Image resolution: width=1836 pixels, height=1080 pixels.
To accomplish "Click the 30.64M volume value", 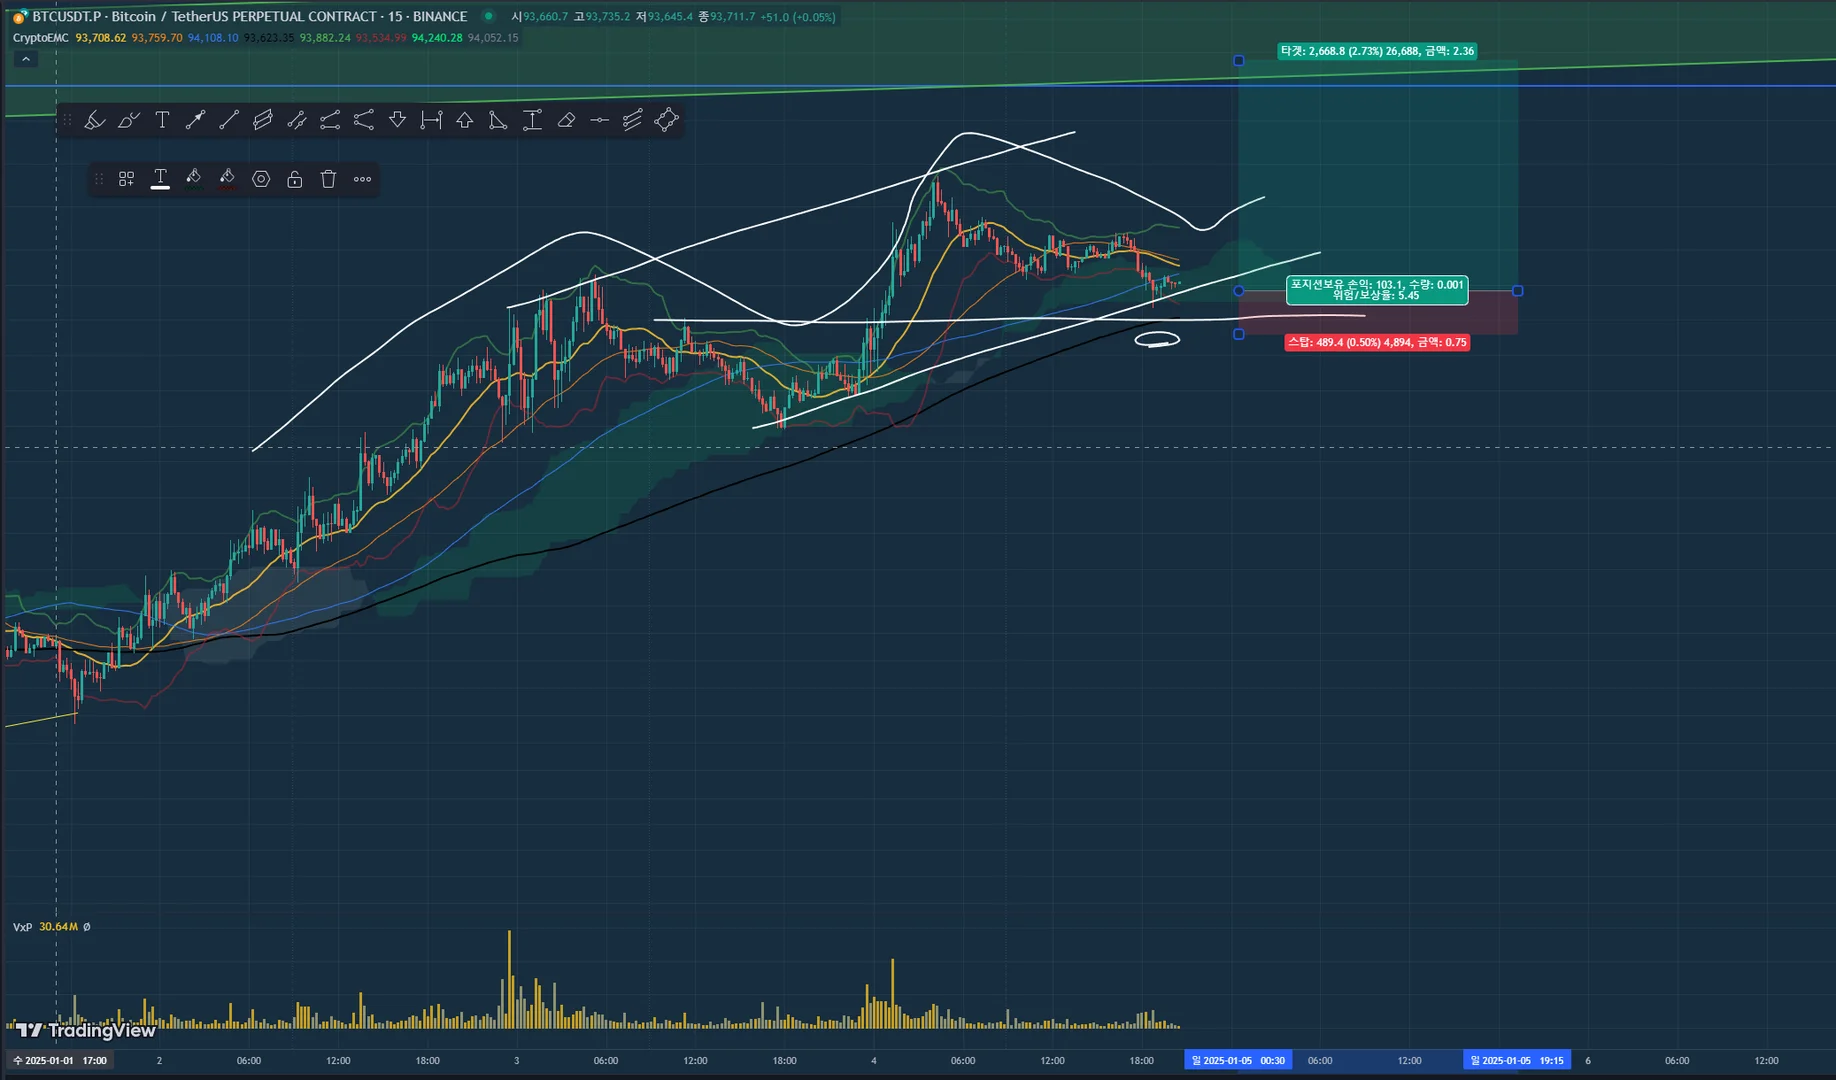I will (x=58, y=927).
